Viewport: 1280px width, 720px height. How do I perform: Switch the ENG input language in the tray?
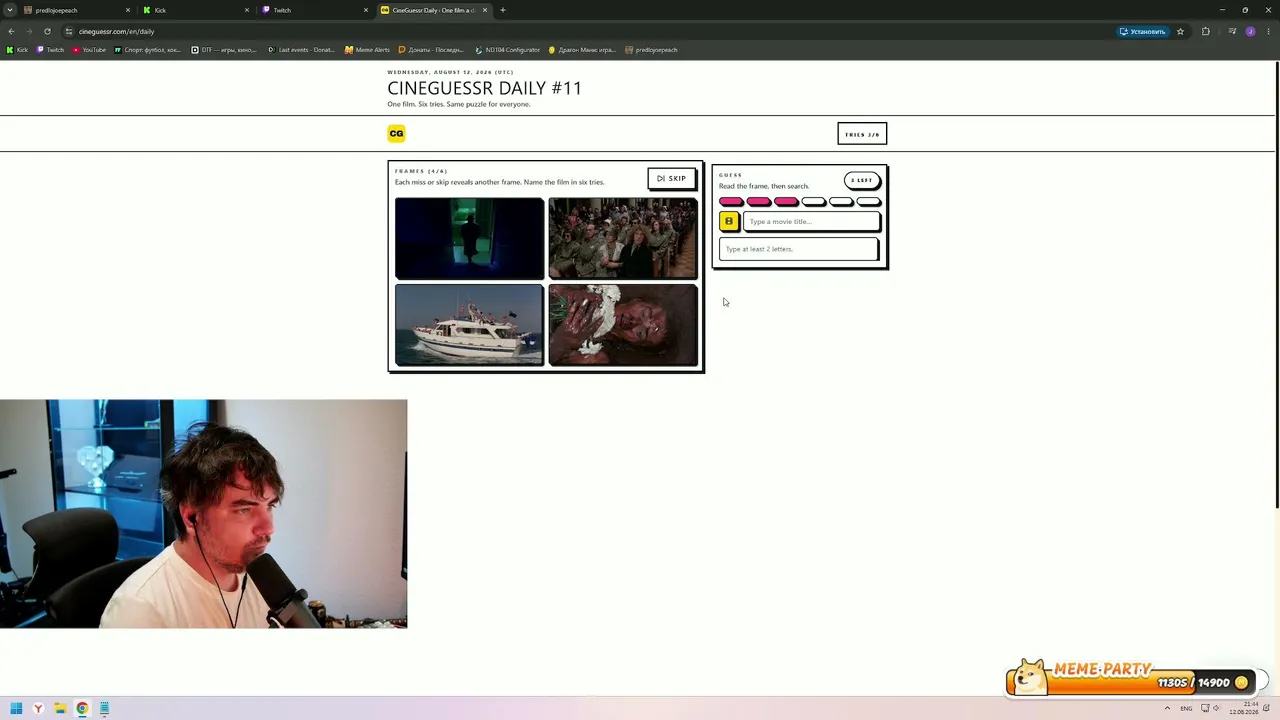click(x=1186, y=708)
